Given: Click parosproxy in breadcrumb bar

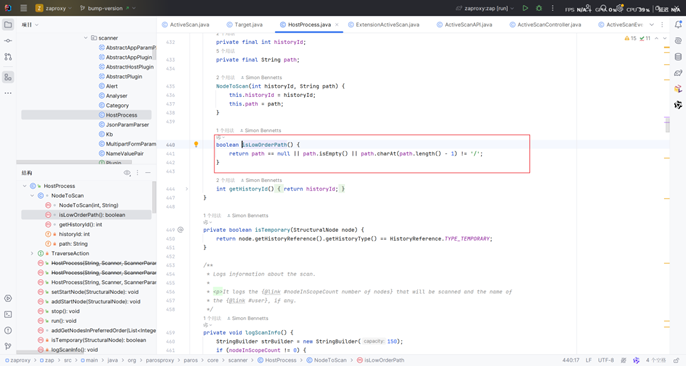Looking at the screenshot, I should 160,360.
